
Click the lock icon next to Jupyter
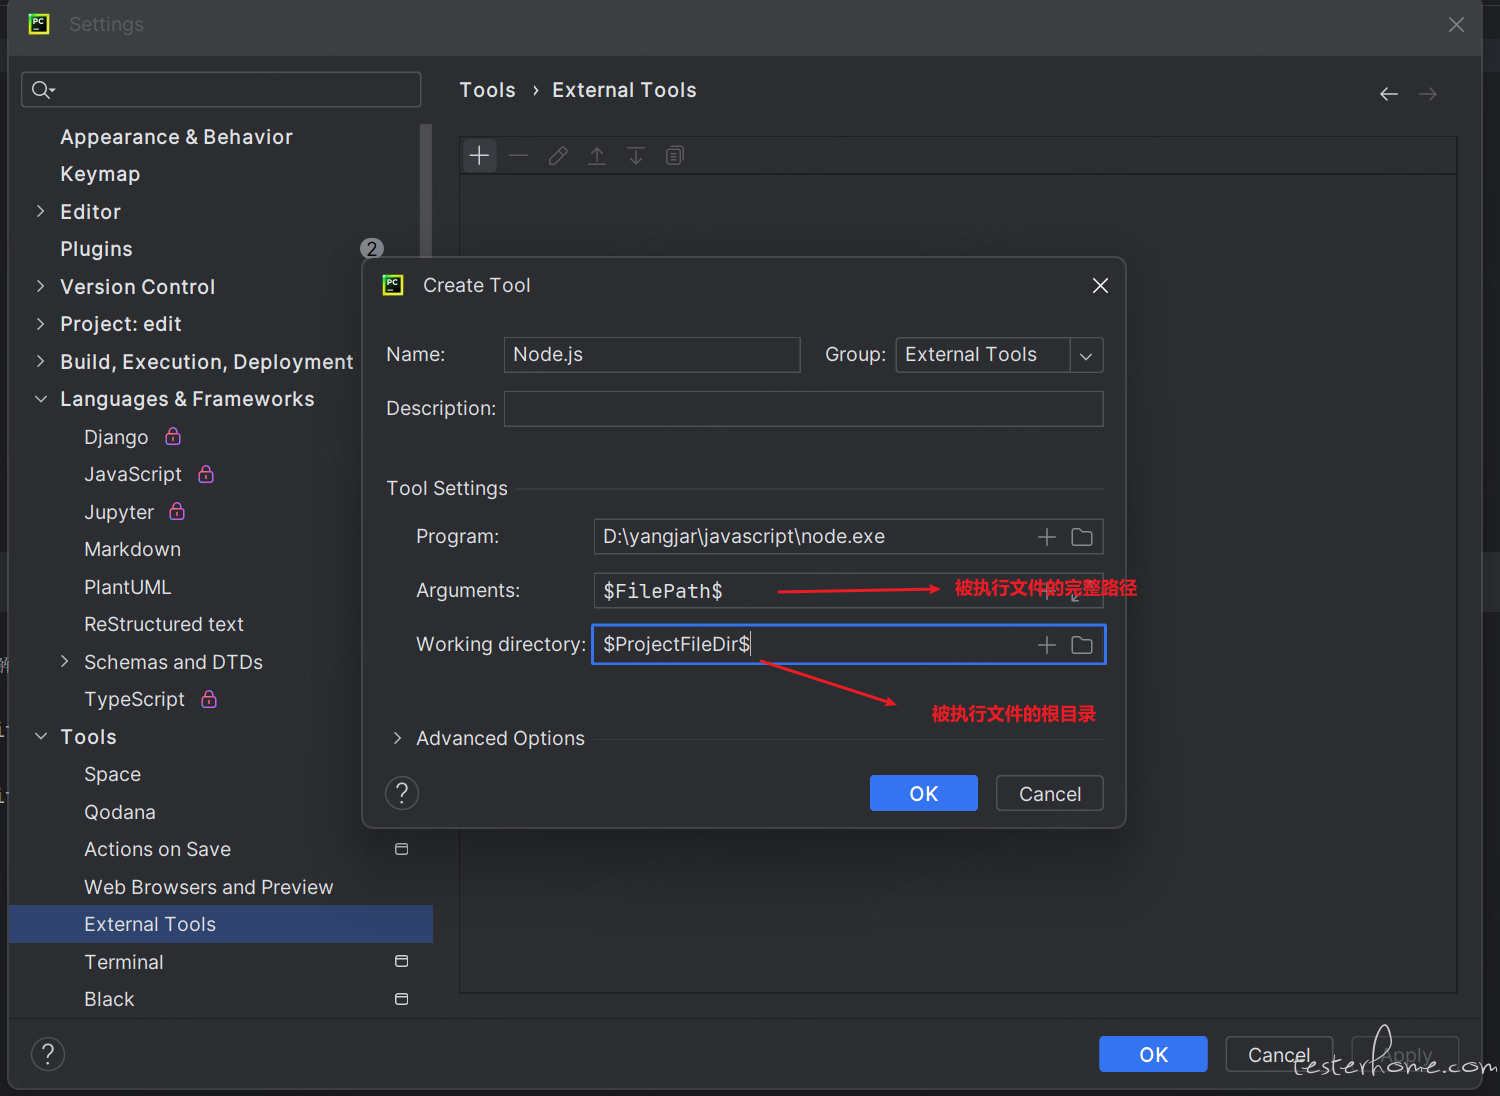click(x=177, y=511)
